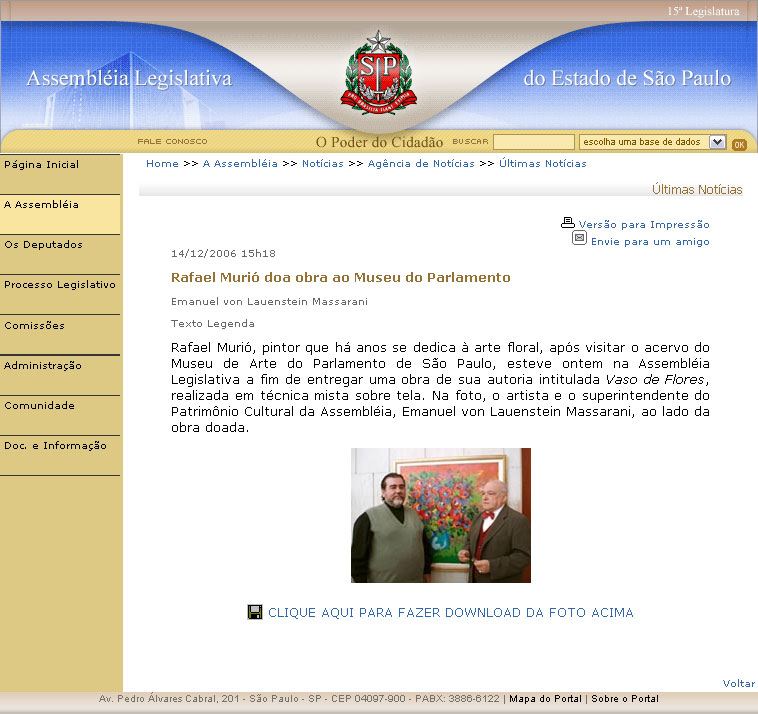Open Versão para Impressão link
This screenshot has height=714, width=758.
tap(644, 224)
